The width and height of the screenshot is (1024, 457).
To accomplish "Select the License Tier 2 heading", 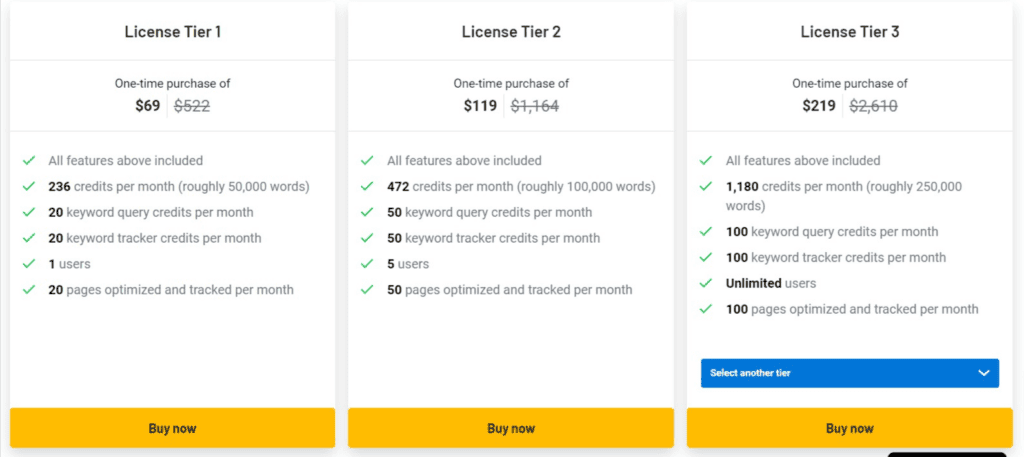I will 511,32.
